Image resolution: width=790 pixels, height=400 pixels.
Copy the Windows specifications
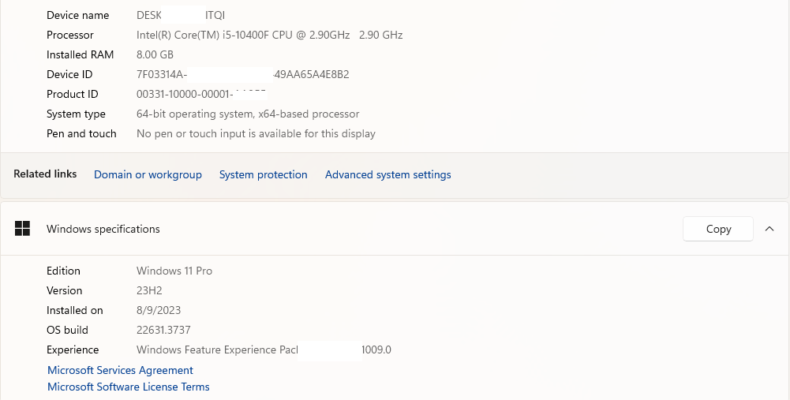[718, 229]
